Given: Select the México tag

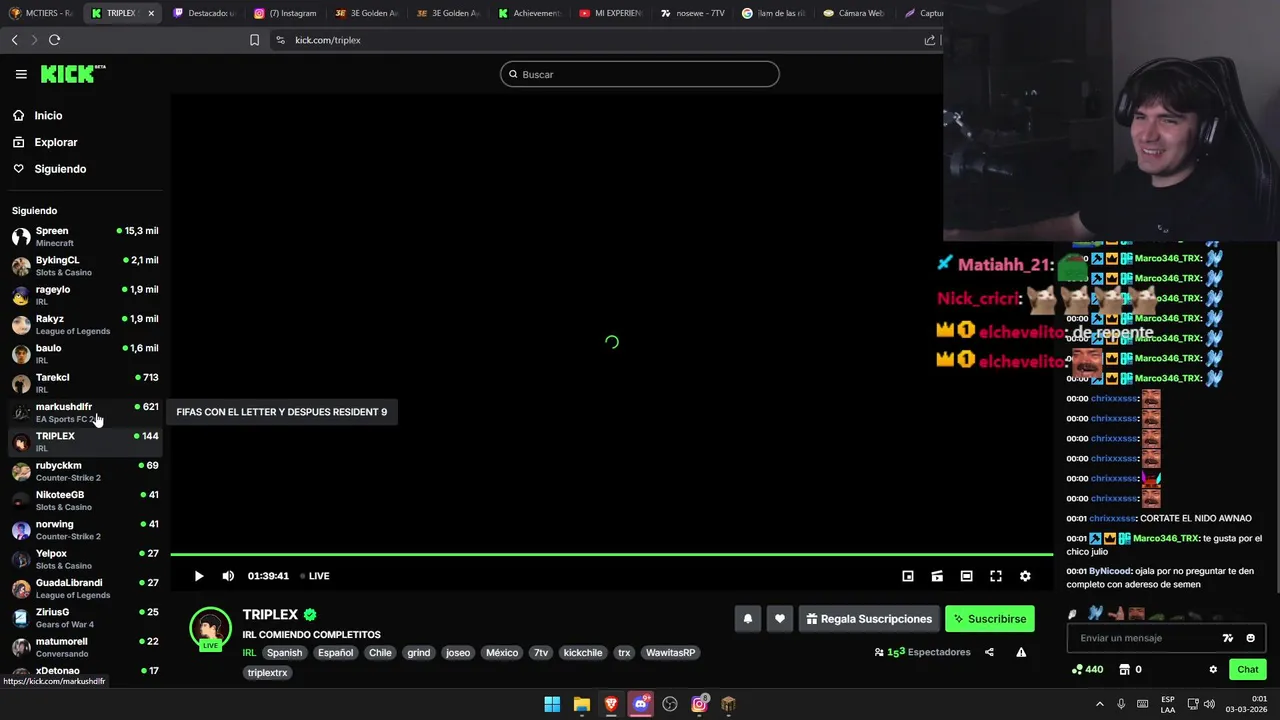Looking at the screenshot, I should (502, 653).
